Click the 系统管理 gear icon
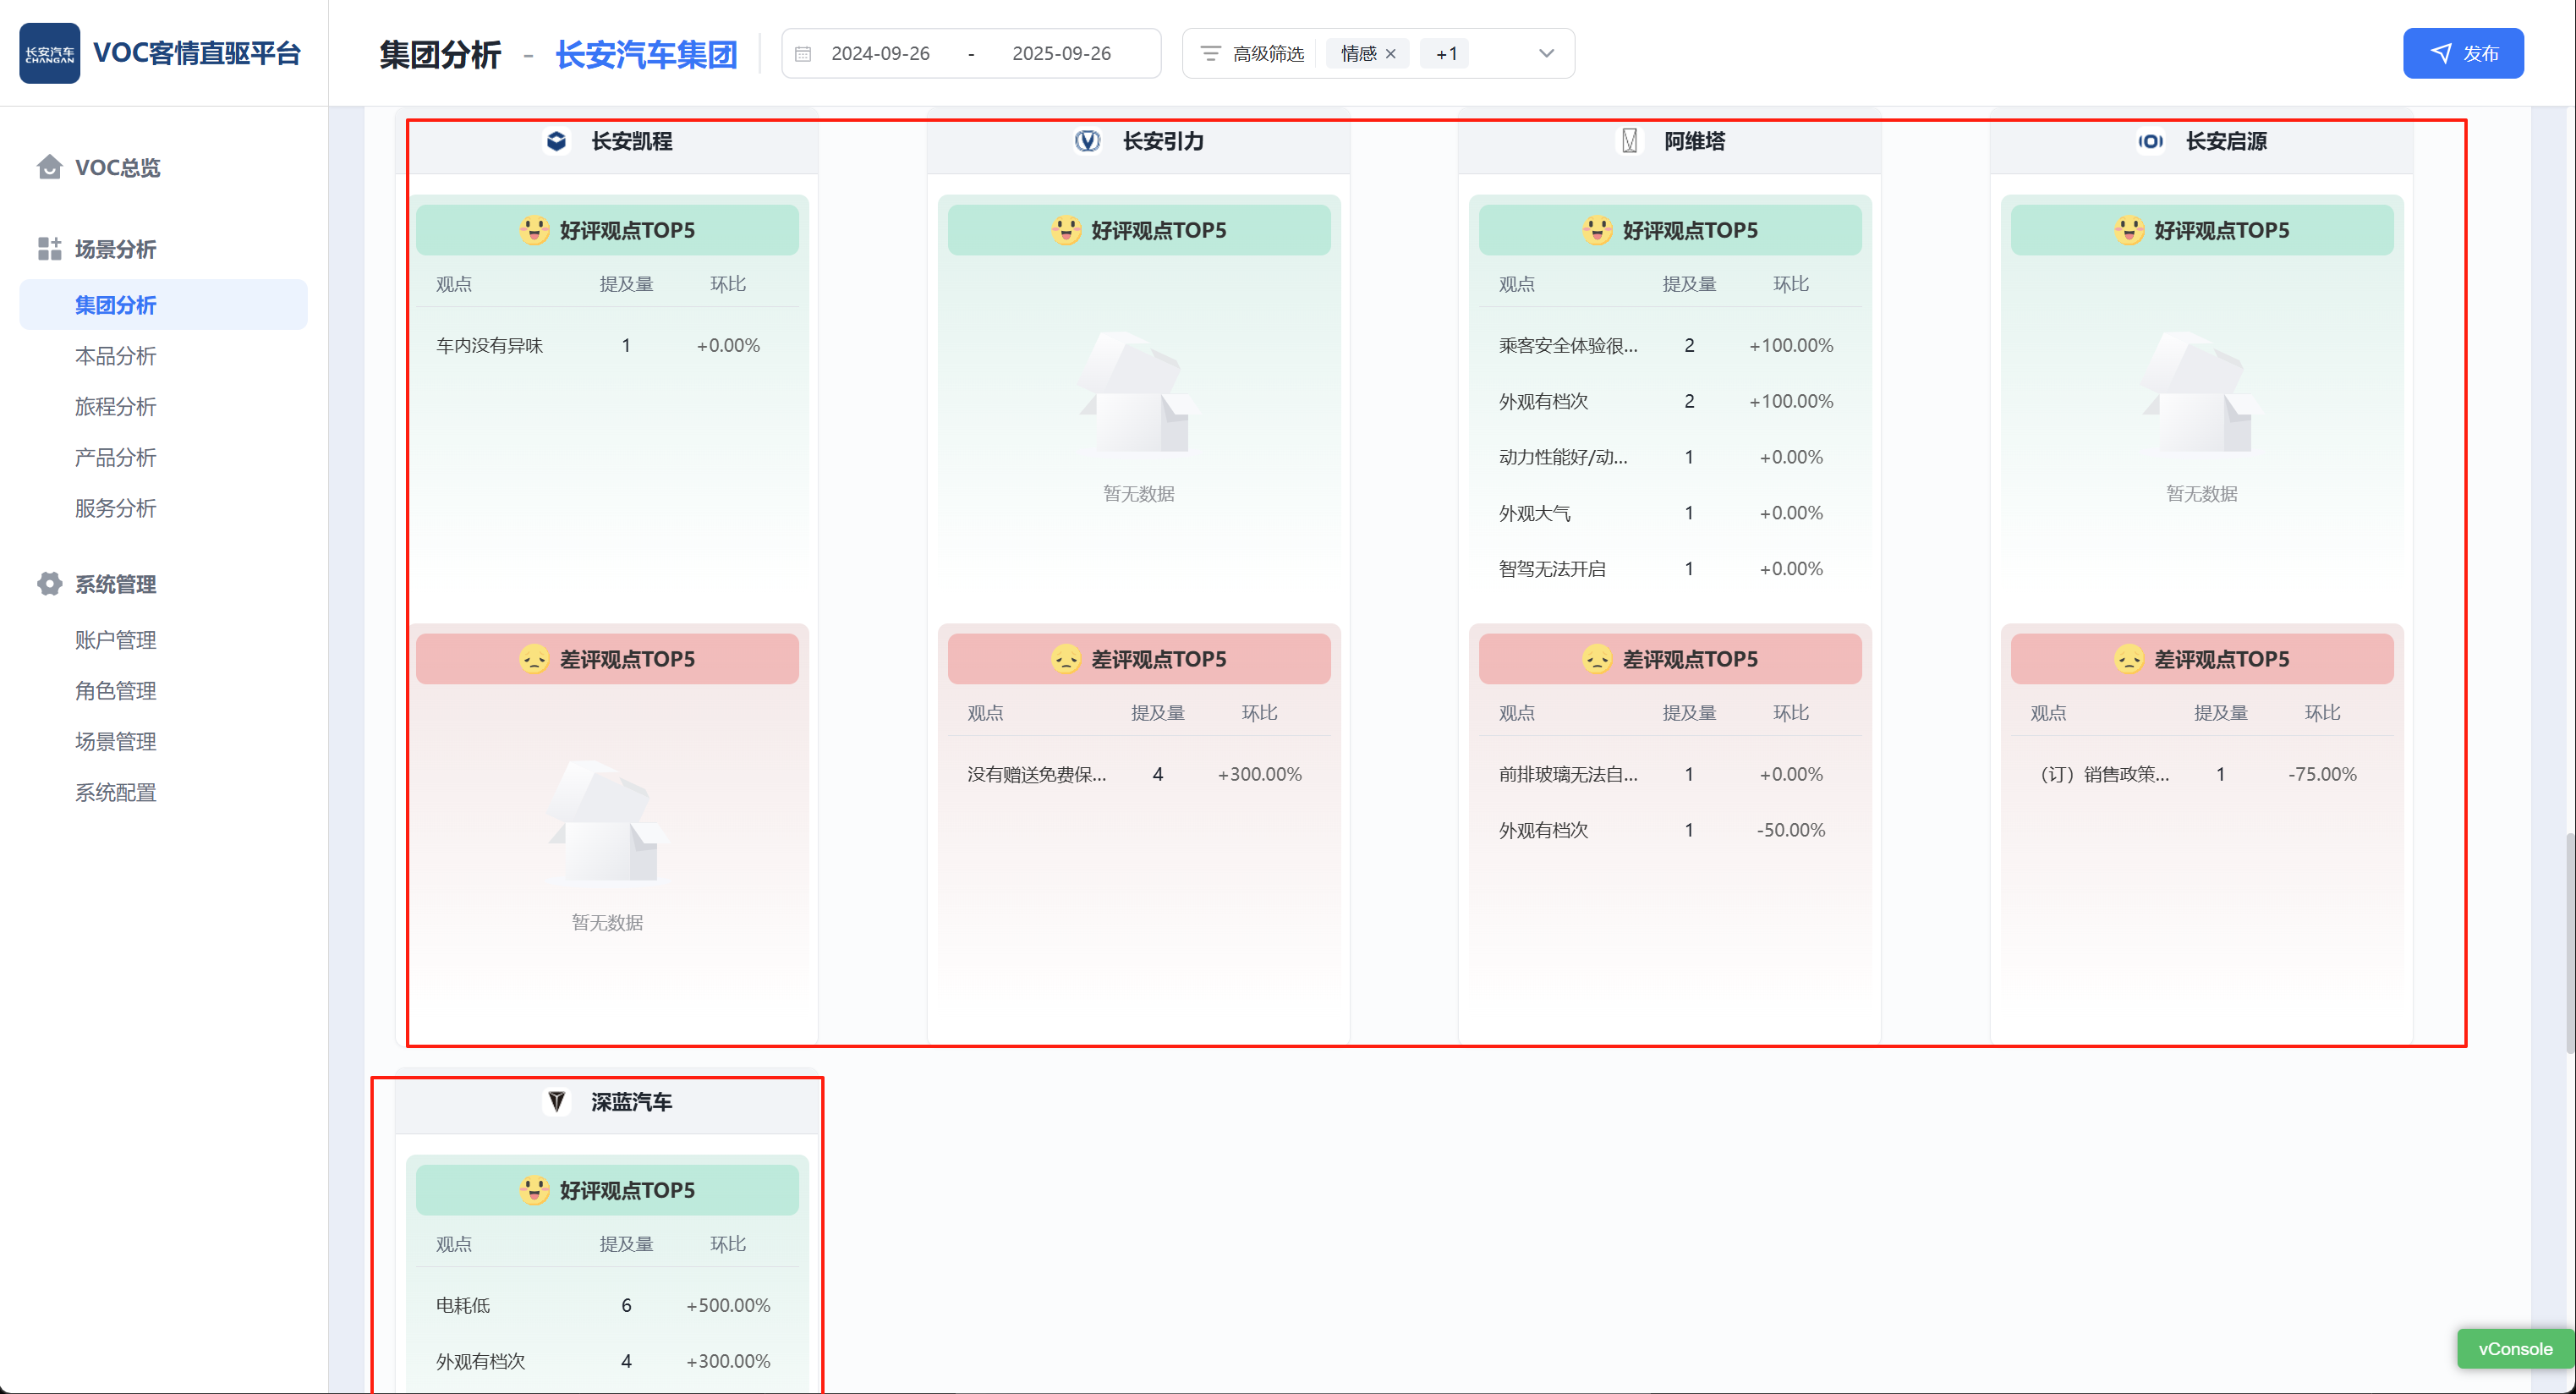 click(49, 584)
